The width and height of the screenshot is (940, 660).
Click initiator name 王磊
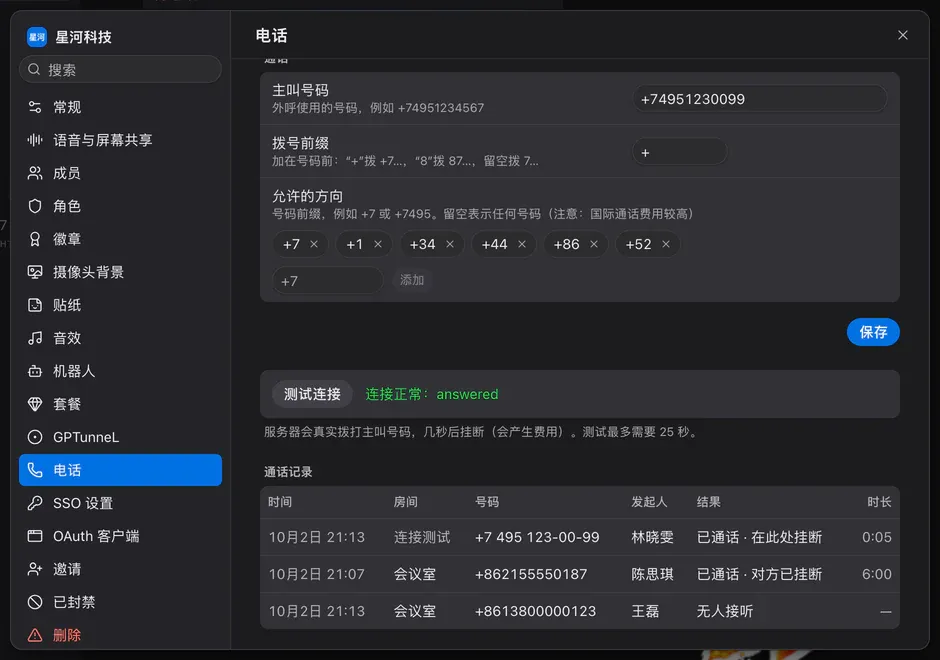point(645,611)
